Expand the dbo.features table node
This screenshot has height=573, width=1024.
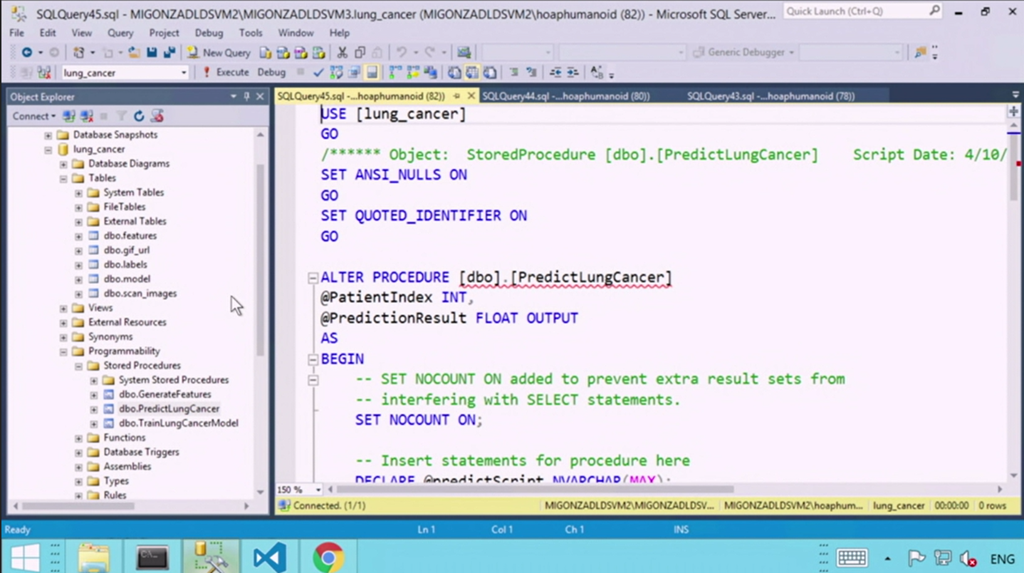click(x=78, y=236)
